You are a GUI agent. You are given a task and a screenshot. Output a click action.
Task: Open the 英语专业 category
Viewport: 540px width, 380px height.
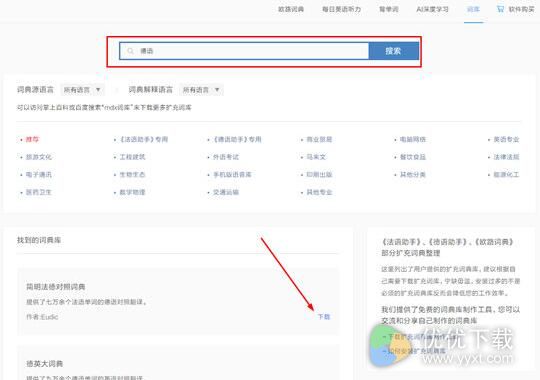[x=506, y=140]
